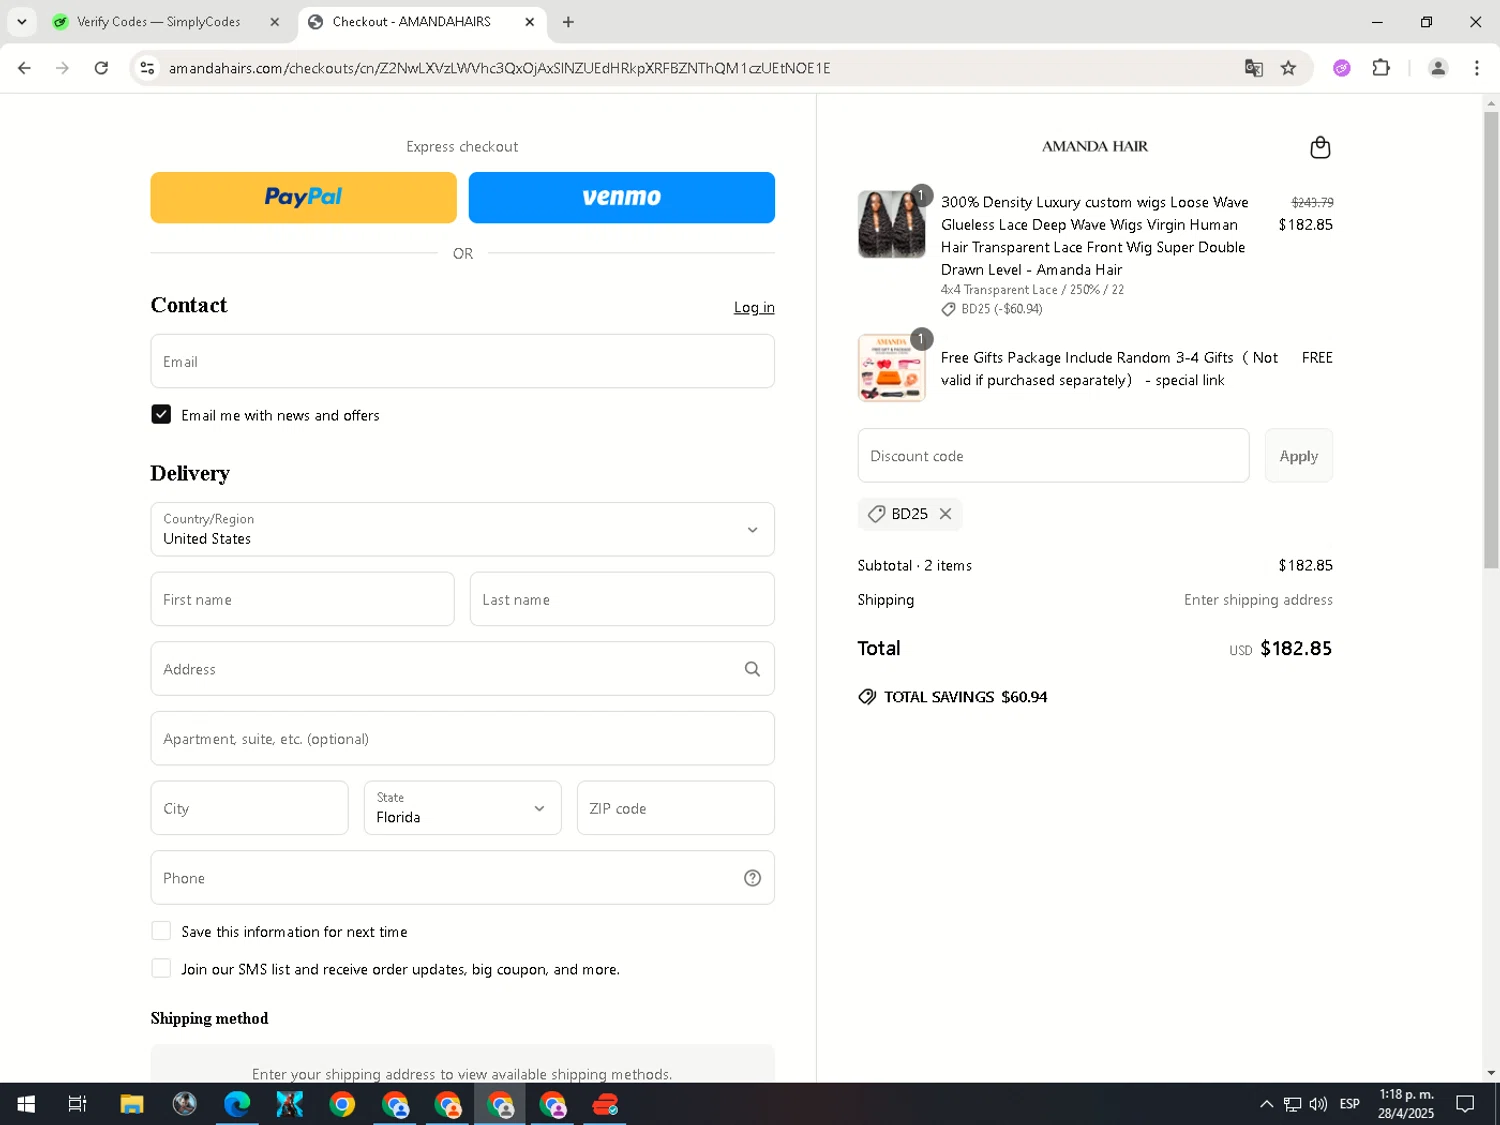Image resolution: width=1500 pixels, height=1125 pixels.
Task: Show hidden tray icons chevron
Action: click(1266, 1104)
